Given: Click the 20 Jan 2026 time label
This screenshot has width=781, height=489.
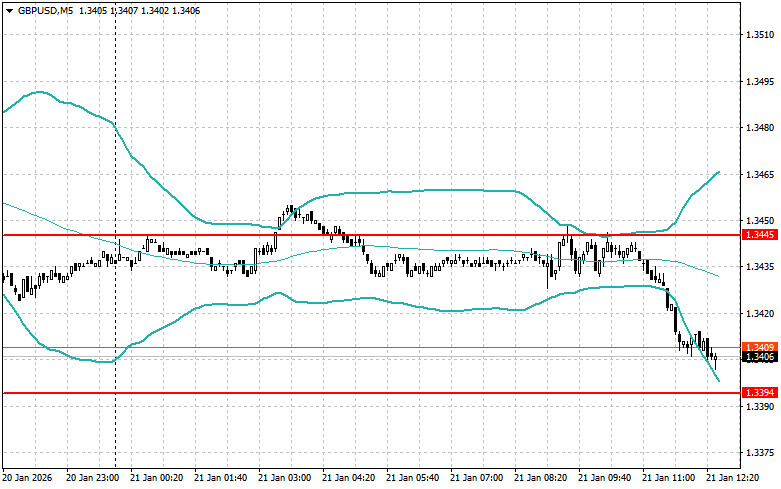Looking at the screenshot, I should 27,478.
